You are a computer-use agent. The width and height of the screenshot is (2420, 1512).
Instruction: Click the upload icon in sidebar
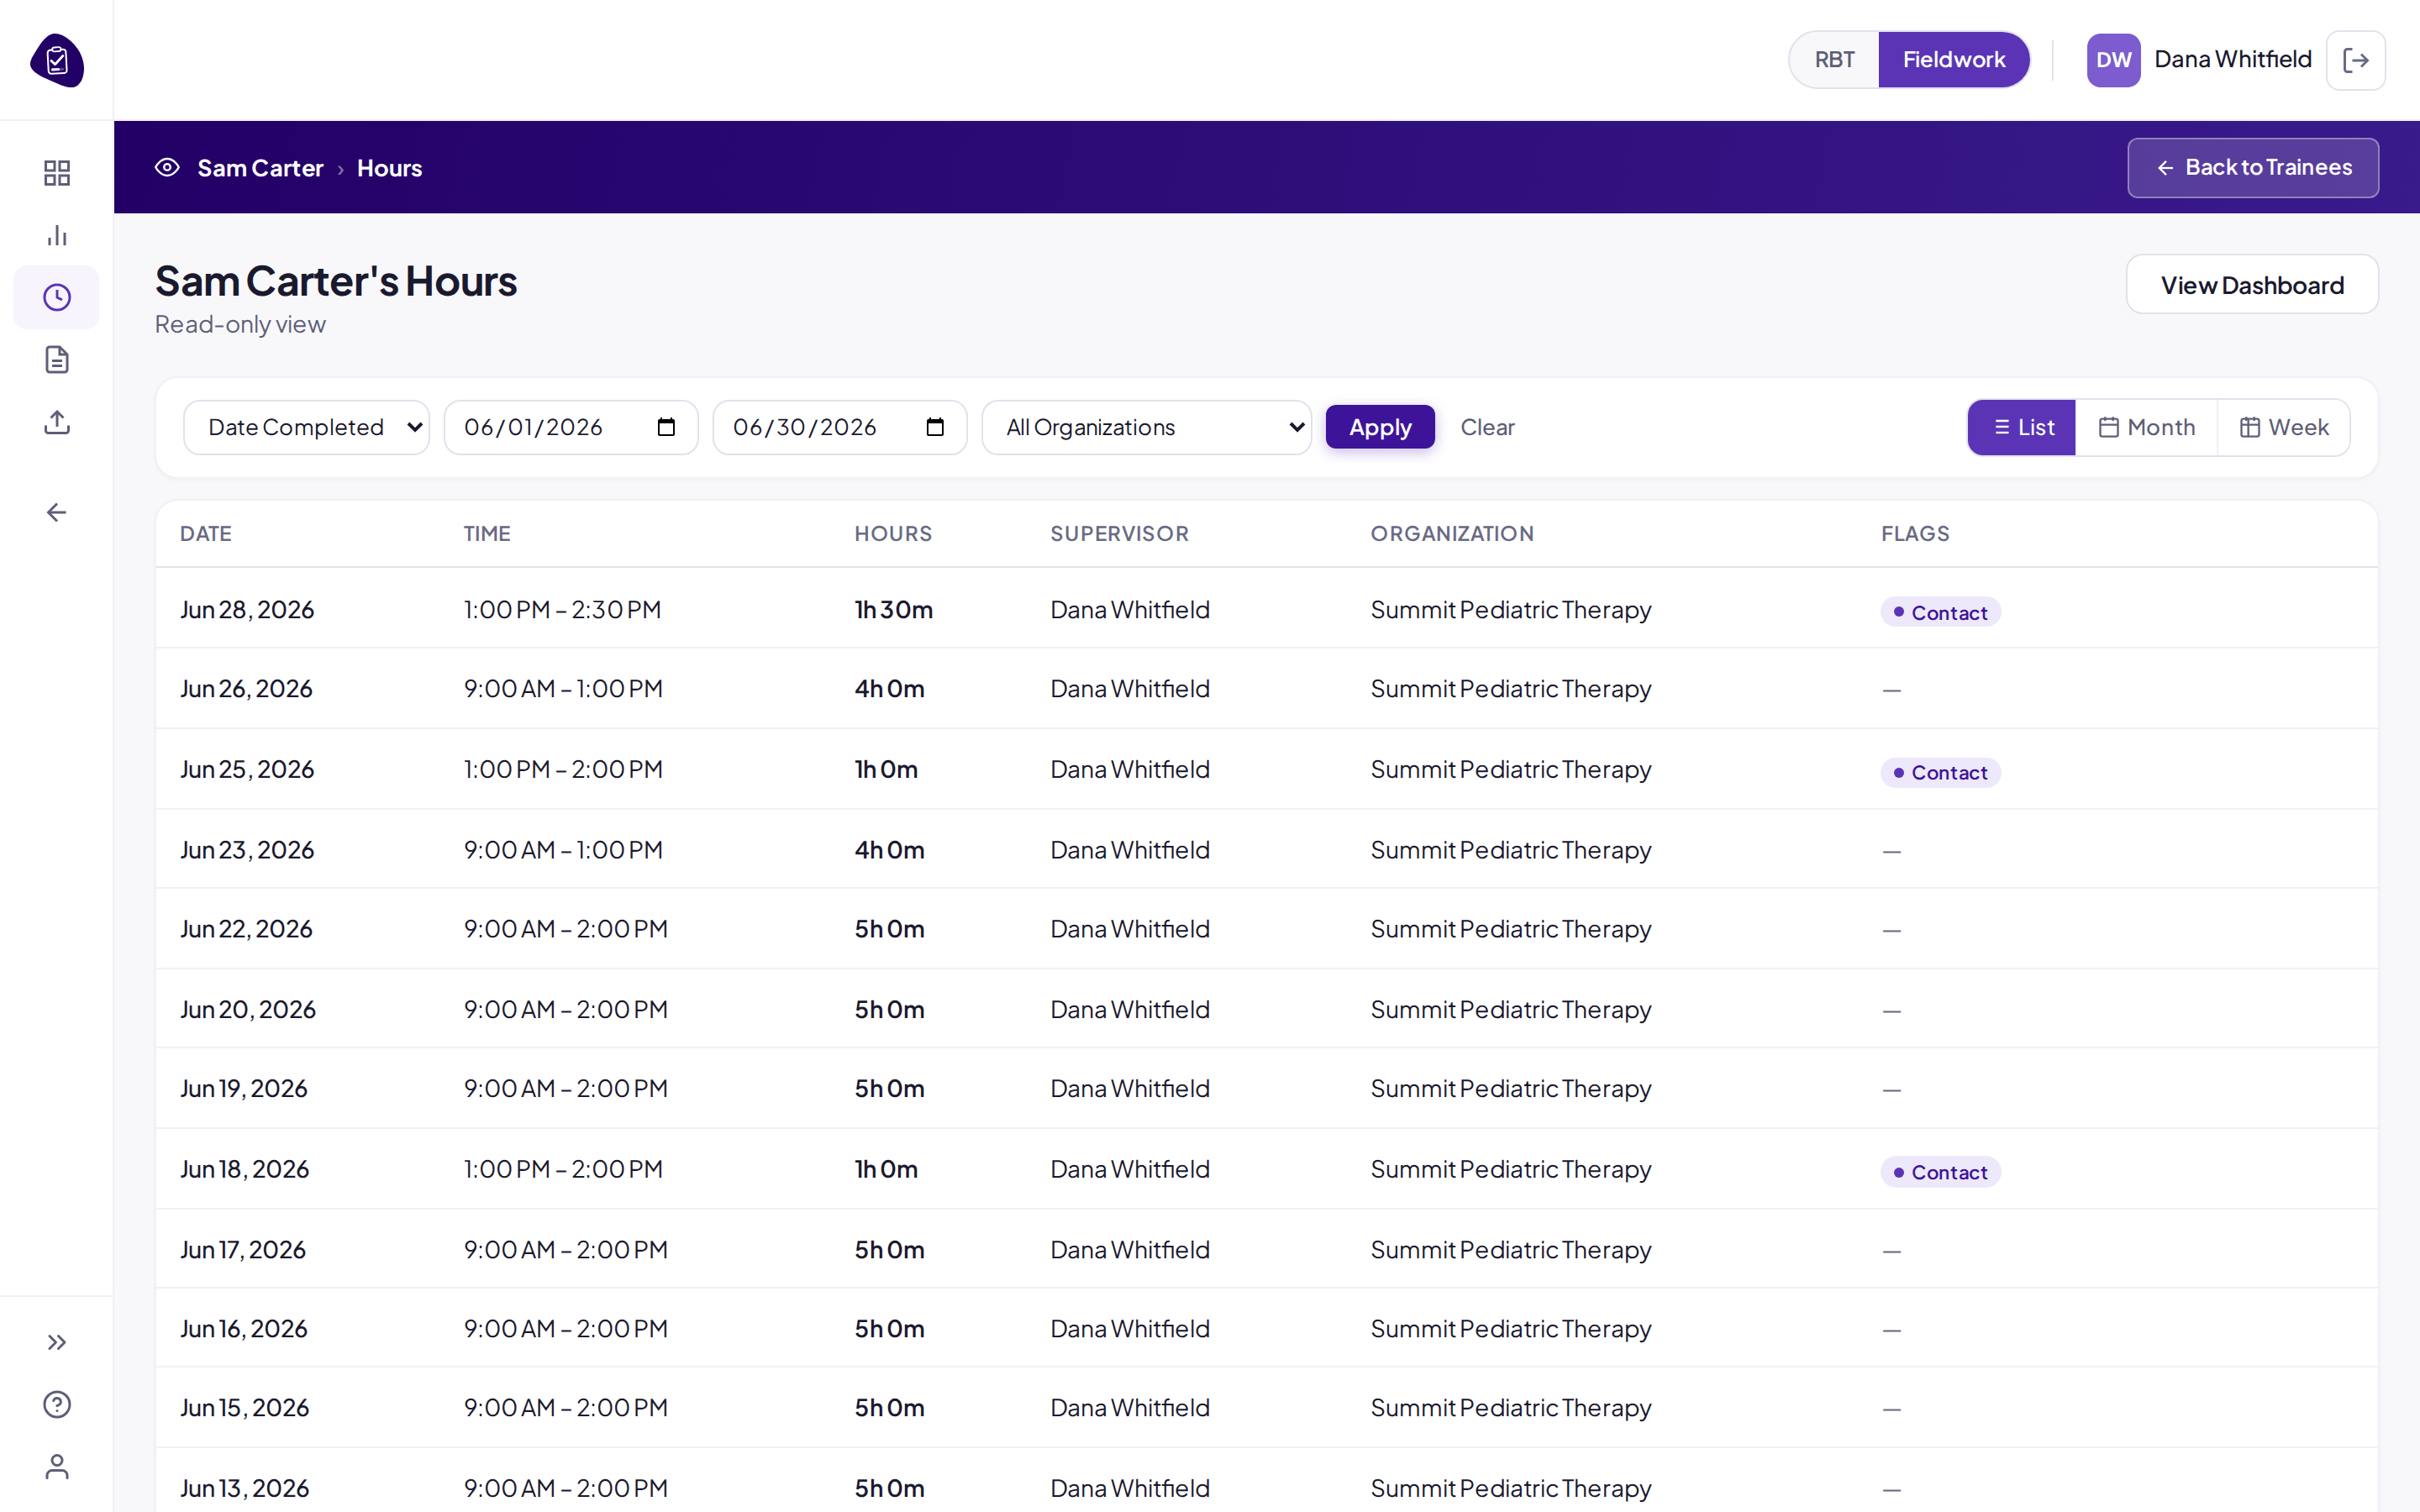pyautogui.click(x=57, y=422)
